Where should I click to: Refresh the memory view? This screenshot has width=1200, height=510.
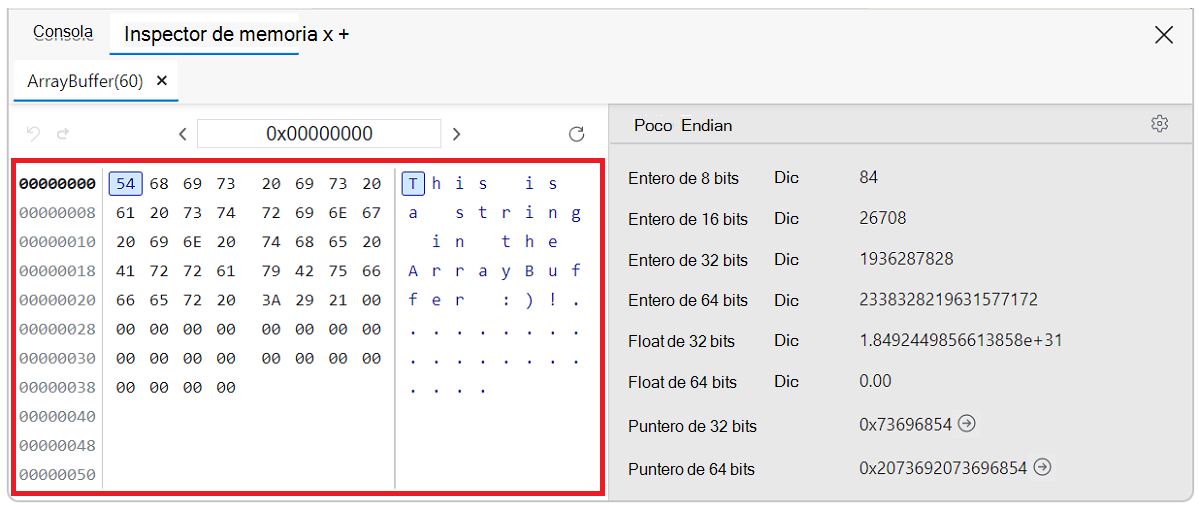click(x=576, y=134)
